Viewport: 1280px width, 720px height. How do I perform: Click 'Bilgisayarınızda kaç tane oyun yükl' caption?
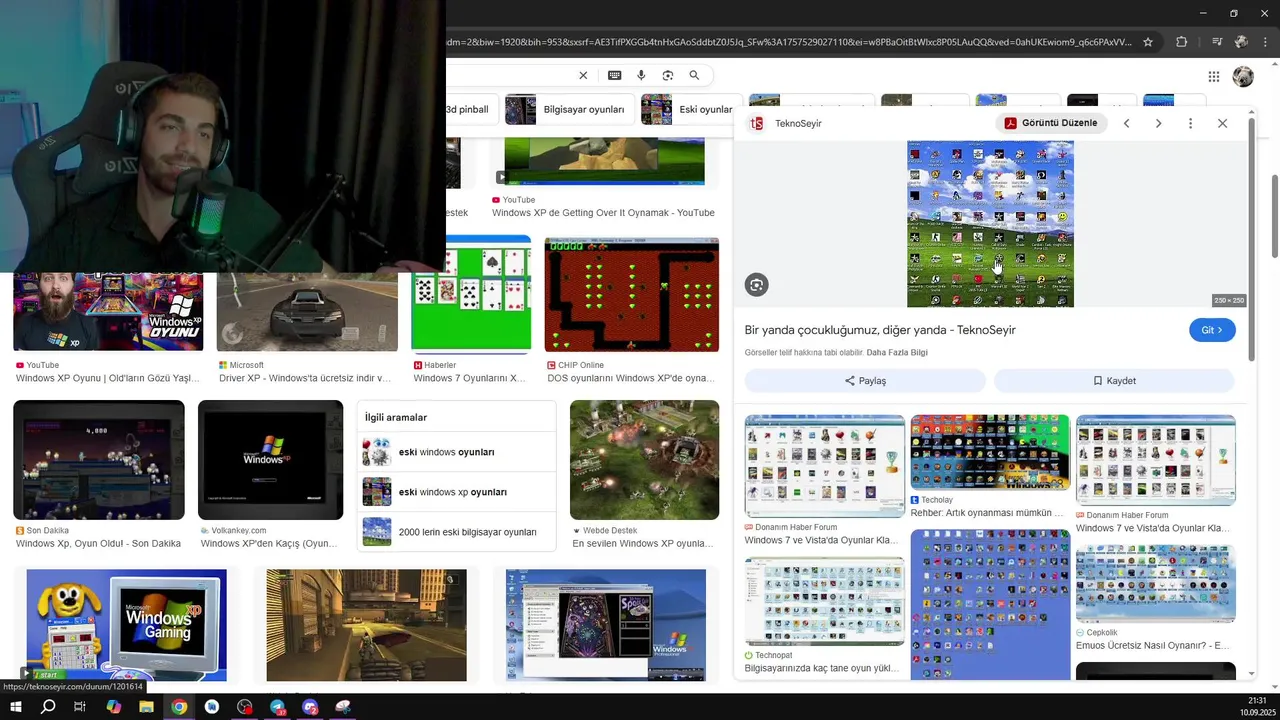(x=822, y=668)
